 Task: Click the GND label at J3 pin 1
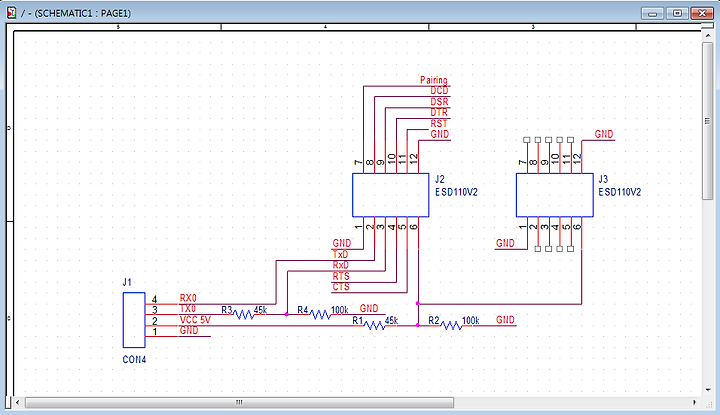505,243
